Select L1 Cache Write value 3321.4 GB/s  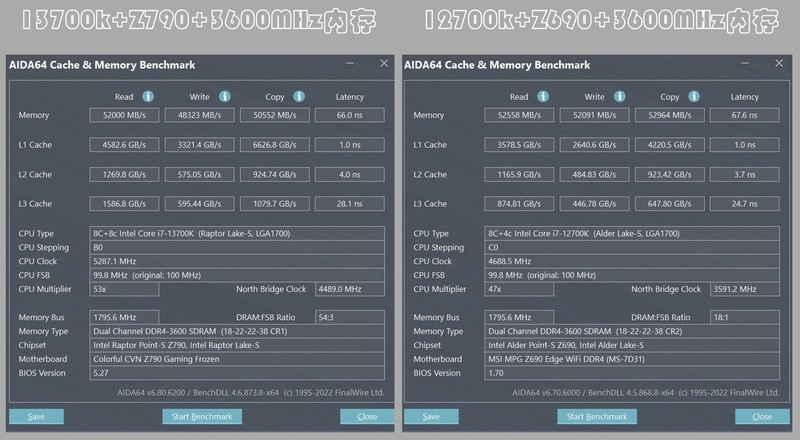[x=199, y=145]
